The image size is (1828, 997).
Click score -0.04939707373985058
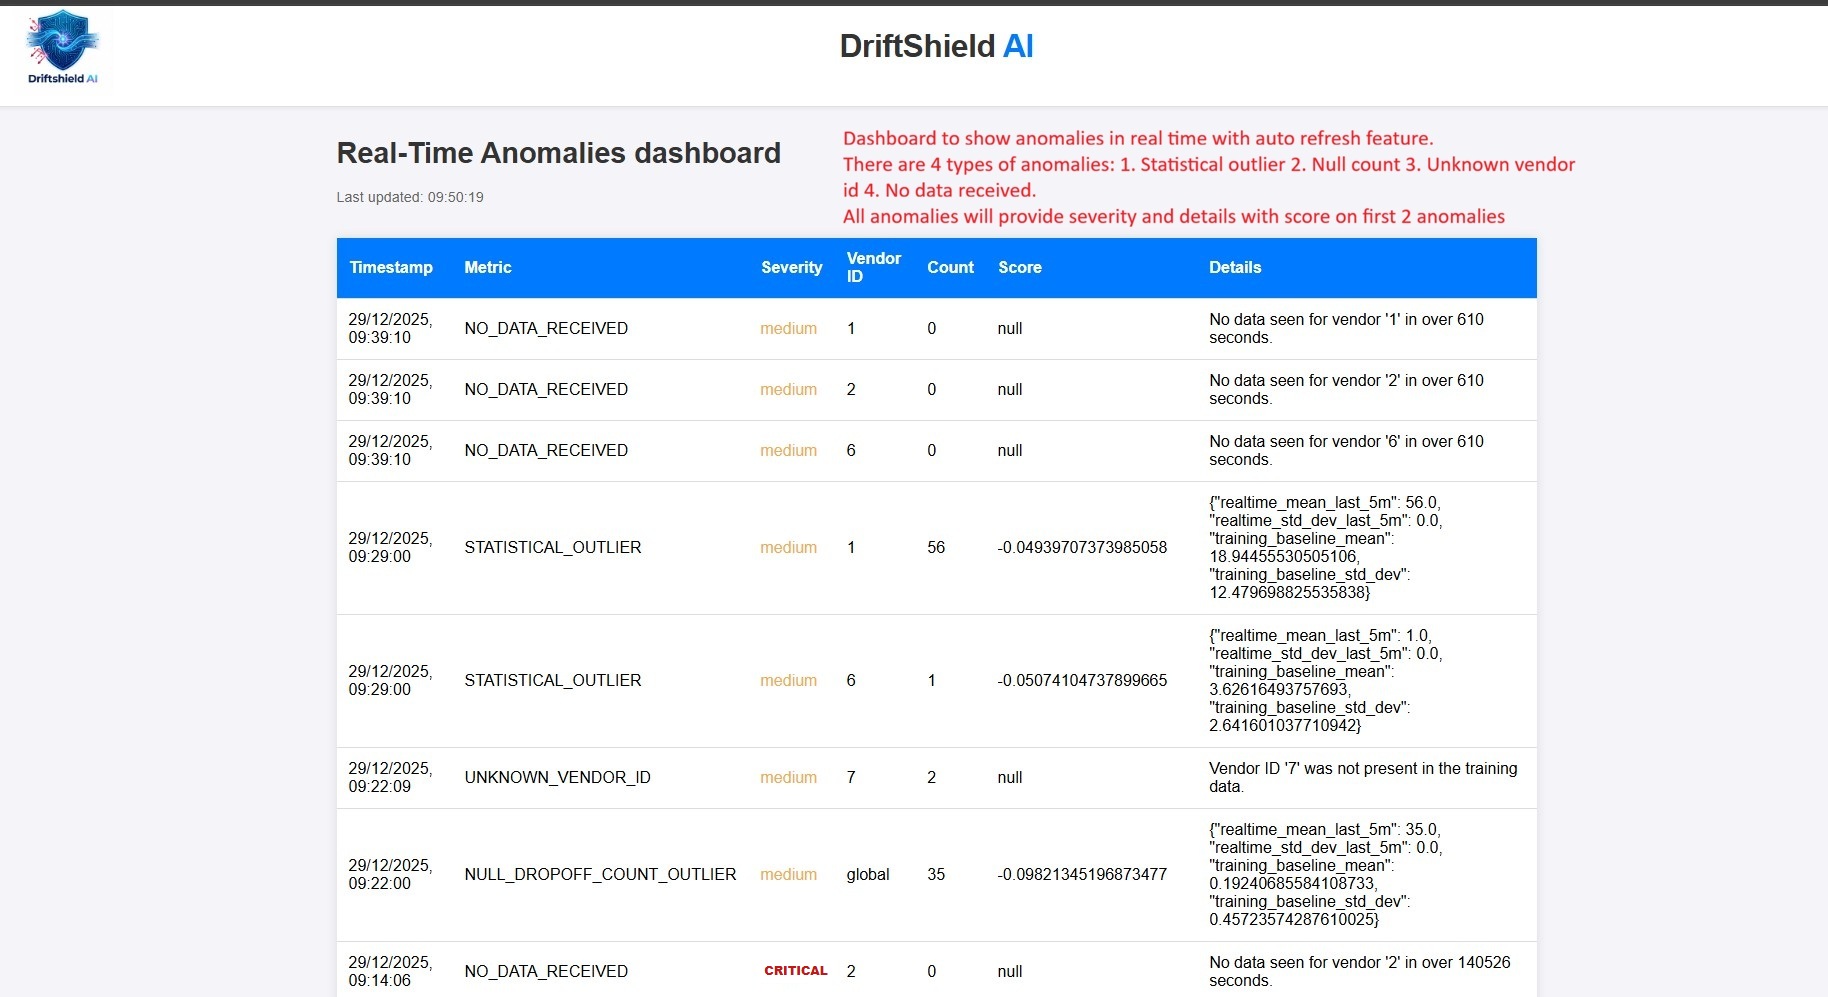tap(1082, 547)
